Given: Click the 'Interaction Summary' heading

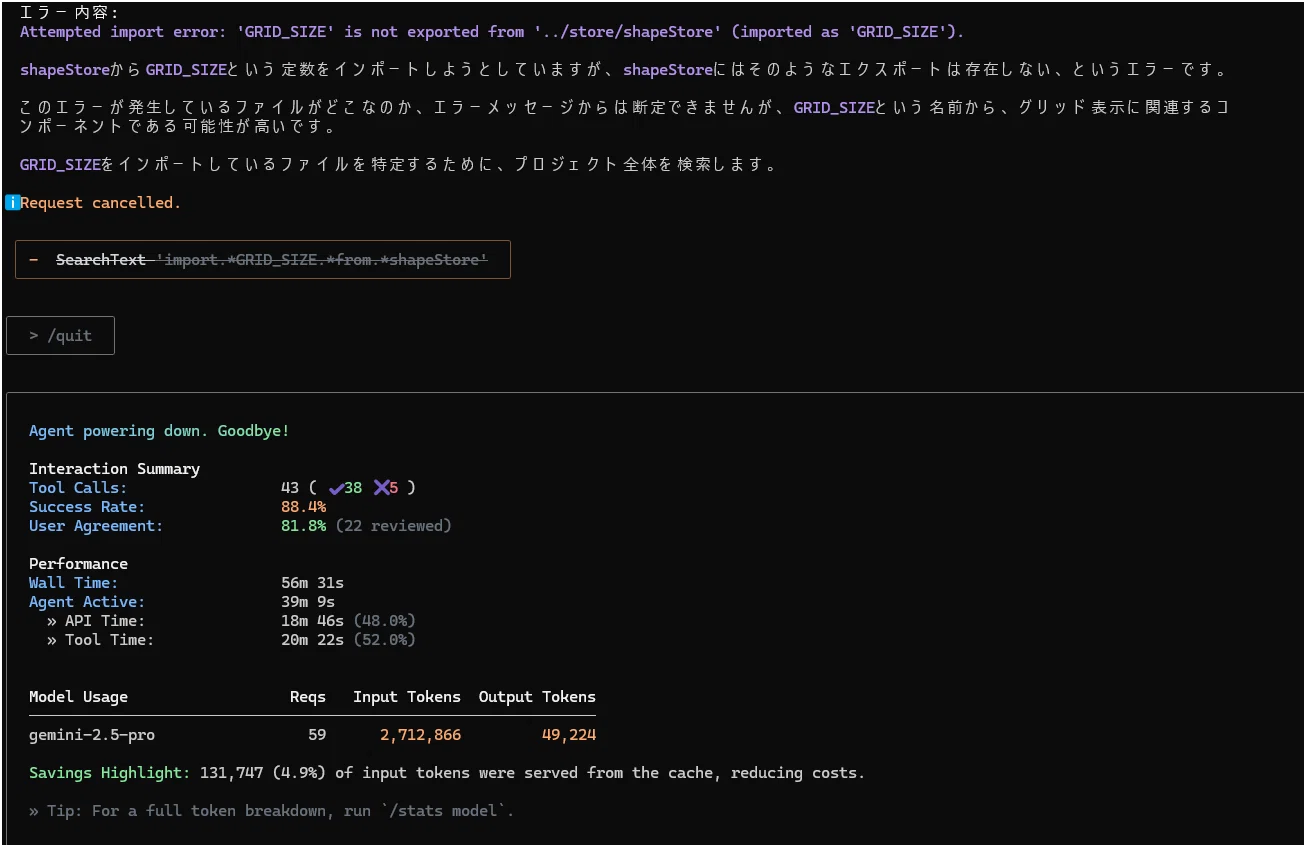Looking at the screenshot, I should [114, 469].
